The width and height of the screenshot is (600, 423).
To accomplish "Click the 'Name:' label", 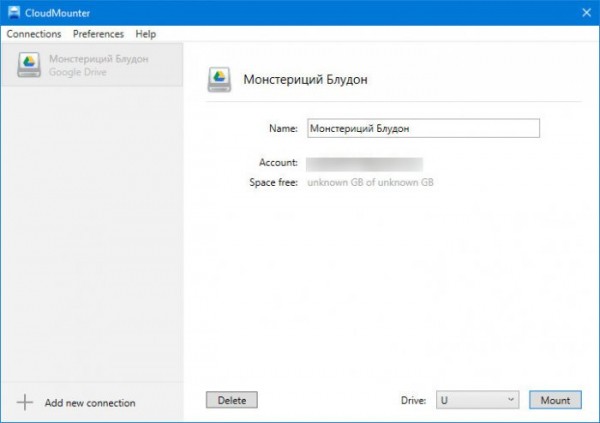I will pos(283,128).
